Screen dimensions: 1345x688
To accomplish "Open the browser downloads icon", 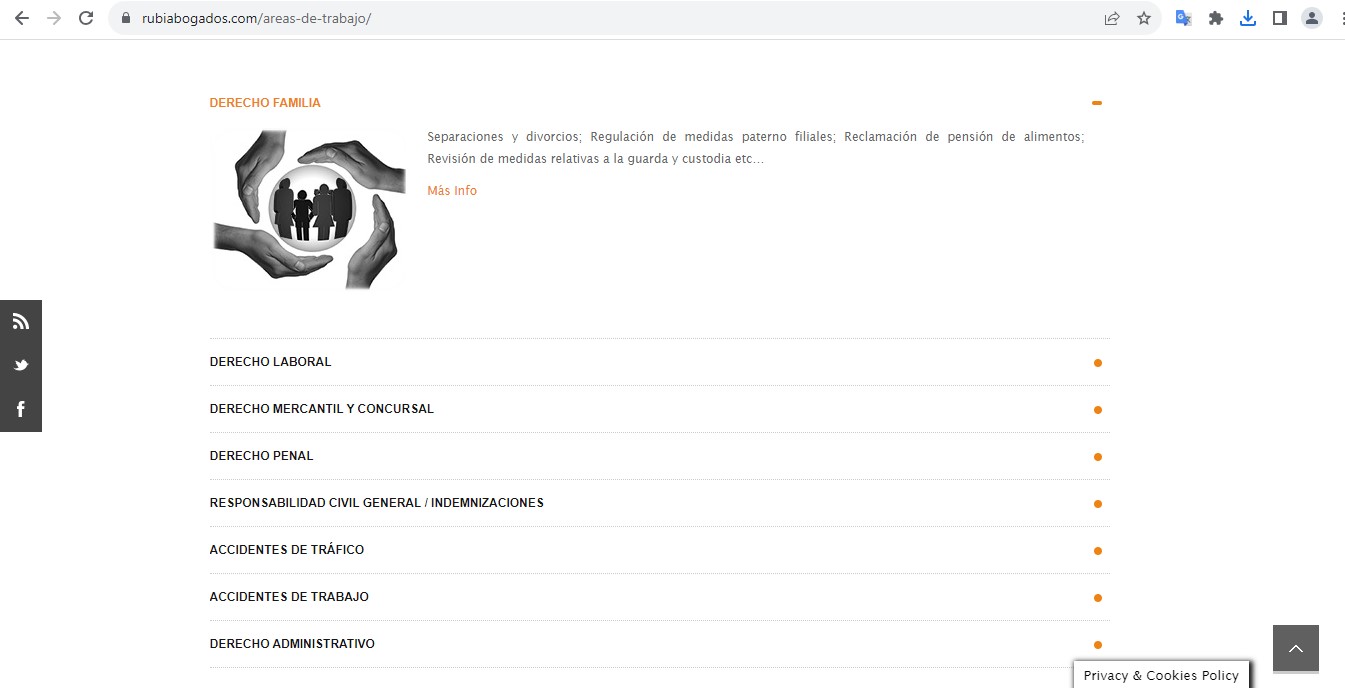I will click(x=1248, y=18).
